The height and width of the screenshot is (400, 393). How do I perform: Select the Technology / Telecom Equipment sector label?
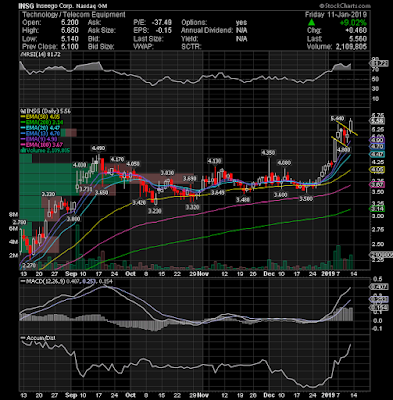[74, 15]
